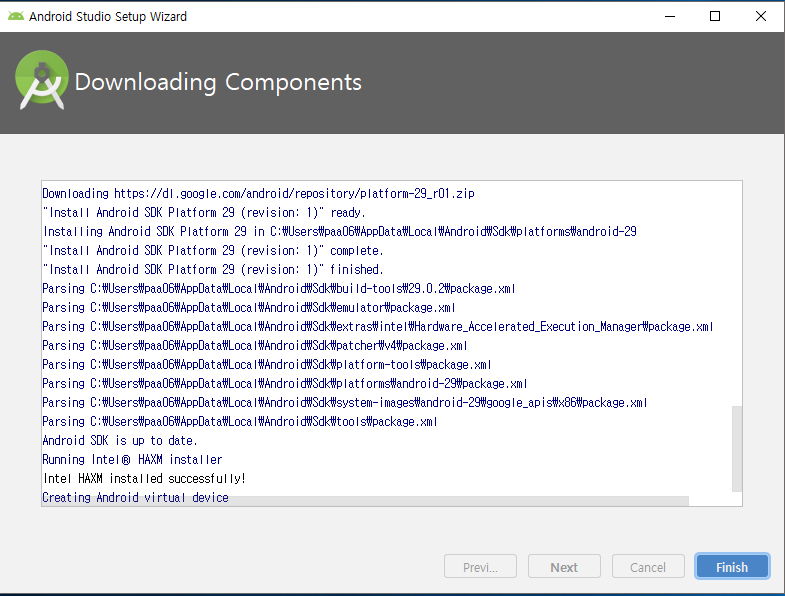Image resolution: width=785 pixels, height=596 pixels.
Task: Click the Parsing Sdk\tools package.xml line
Action: (x=240, y=422)
